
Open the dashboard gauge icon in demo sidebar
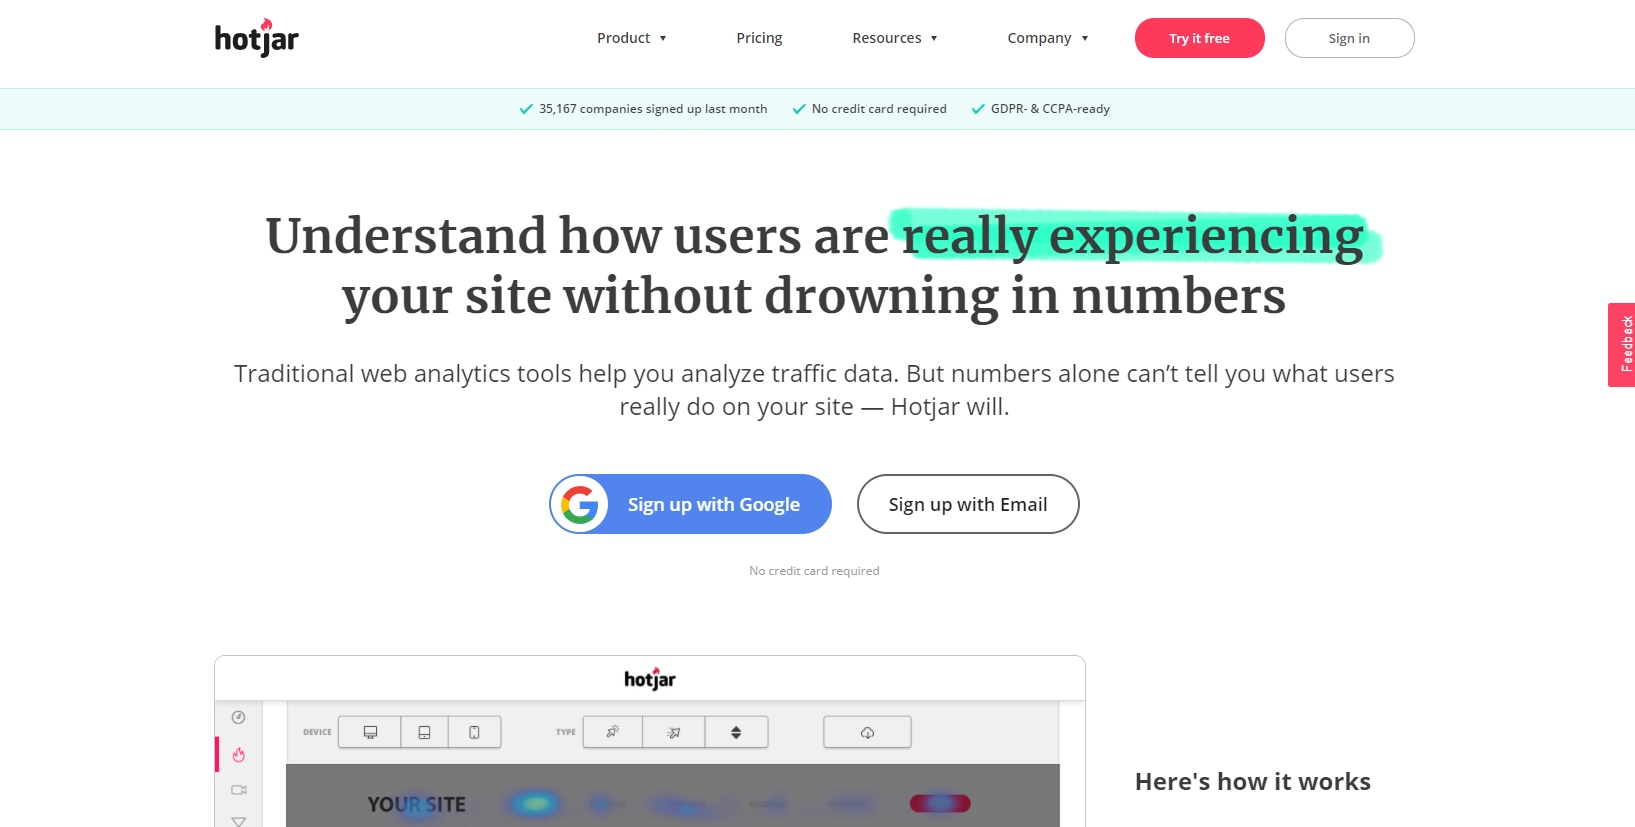(238, 717)
